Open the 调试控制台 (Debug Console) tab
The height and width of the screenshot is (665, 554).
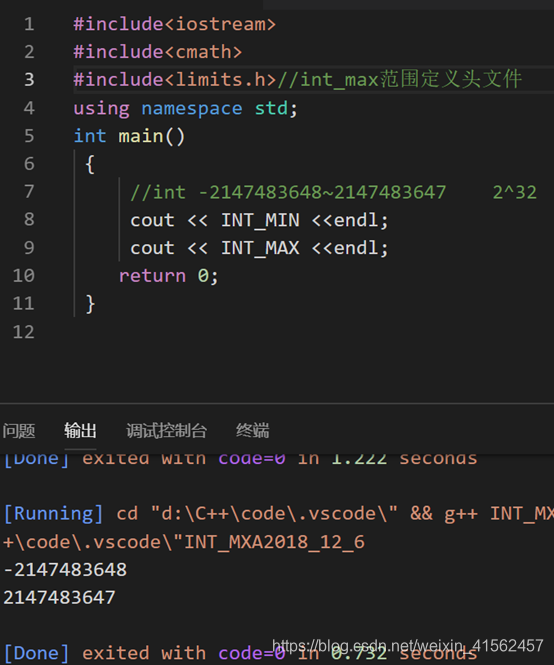(x=166, y=430)
